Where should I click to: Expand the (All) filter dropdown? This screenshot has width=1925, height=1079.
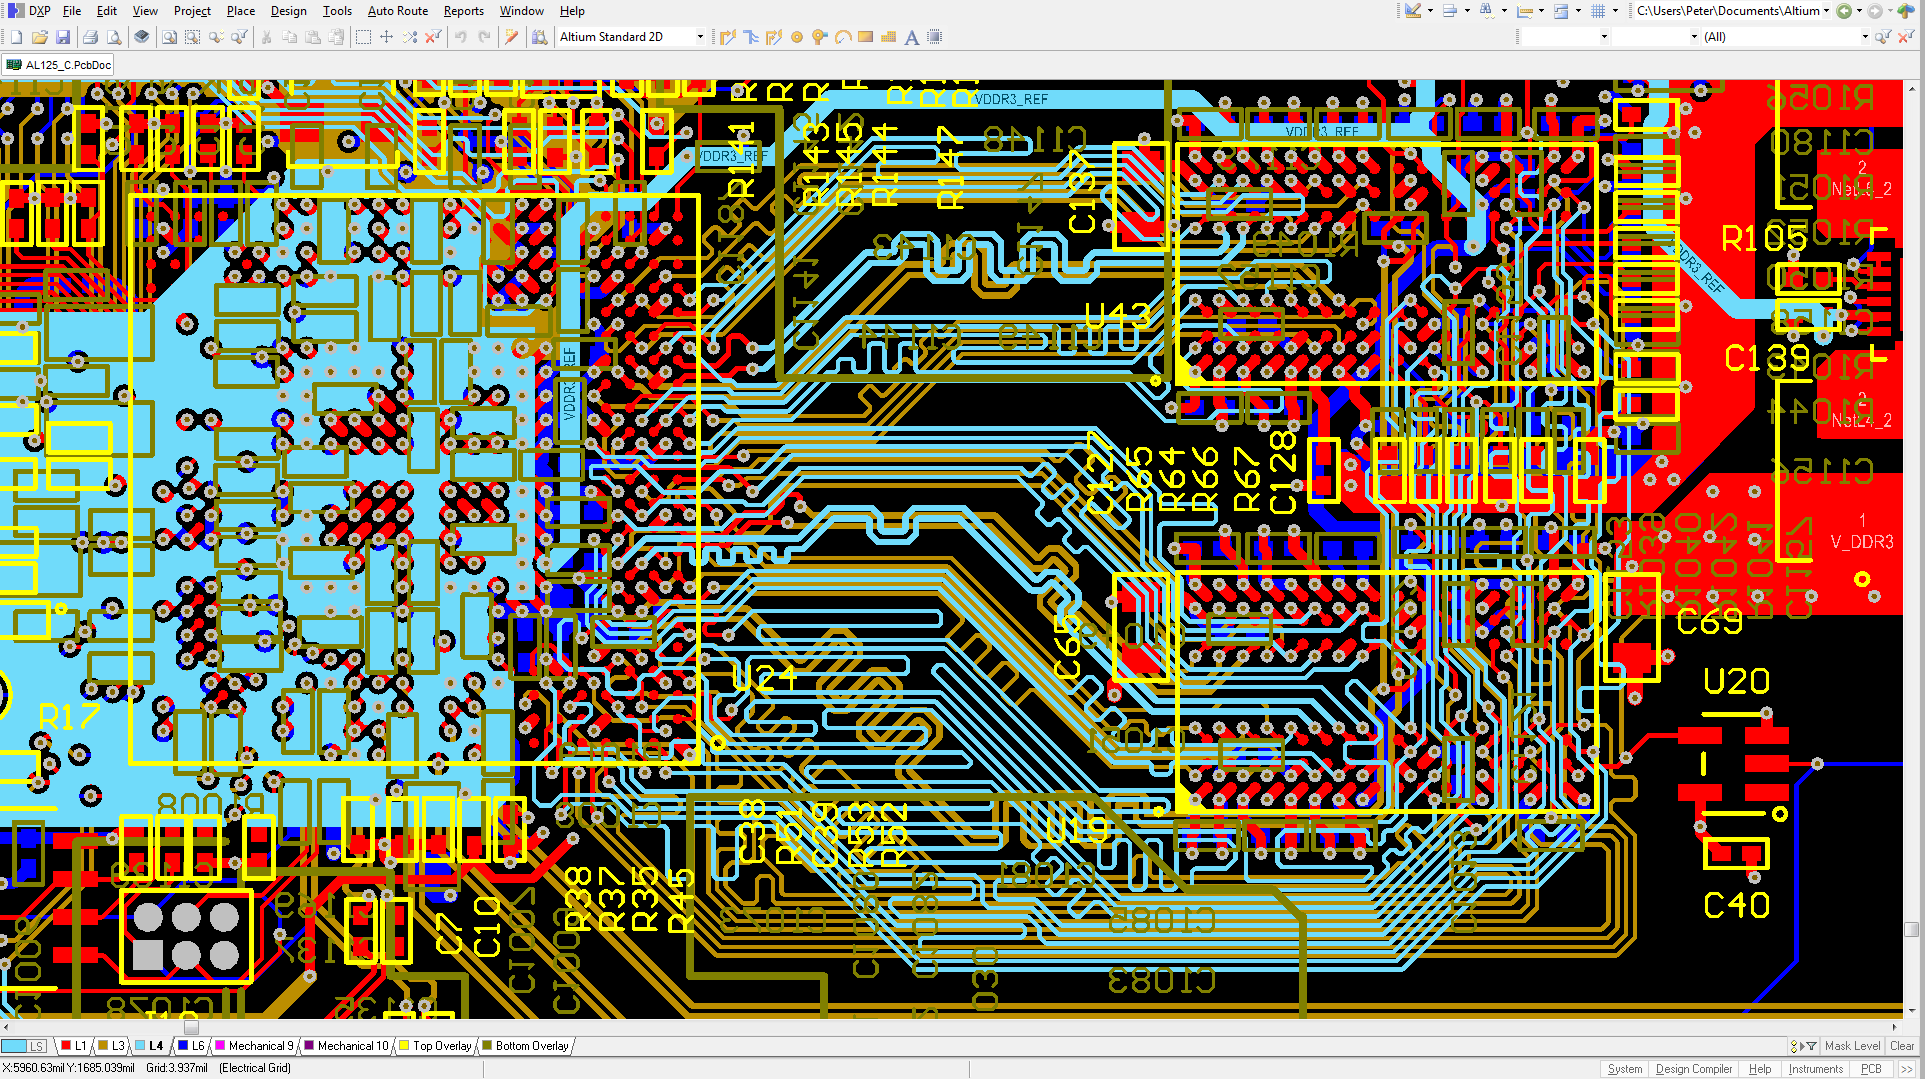(x=1864, y=37)
